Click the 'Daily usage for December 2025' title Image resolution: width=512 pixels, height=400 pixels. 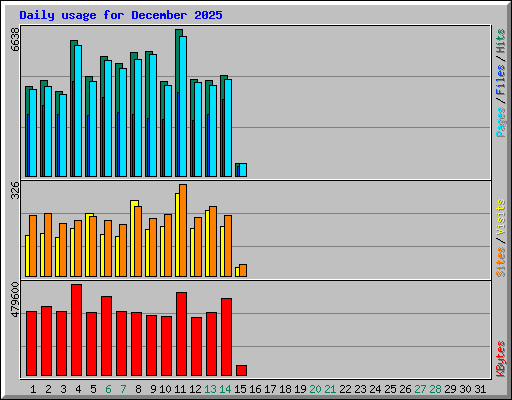tap(121, 15)
